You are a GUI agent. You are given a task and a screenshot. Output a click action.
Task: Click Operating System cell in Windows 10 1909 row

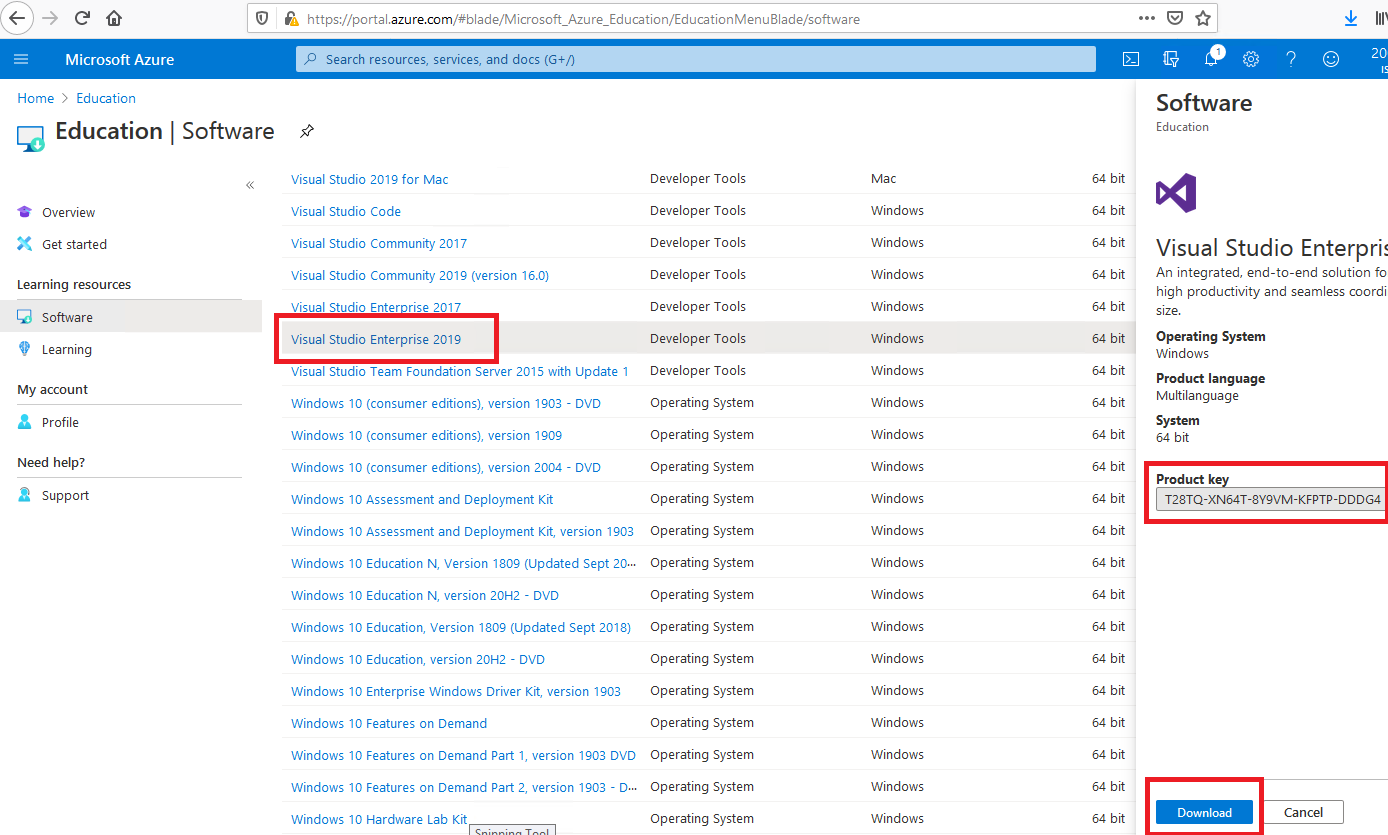[702, 435]
